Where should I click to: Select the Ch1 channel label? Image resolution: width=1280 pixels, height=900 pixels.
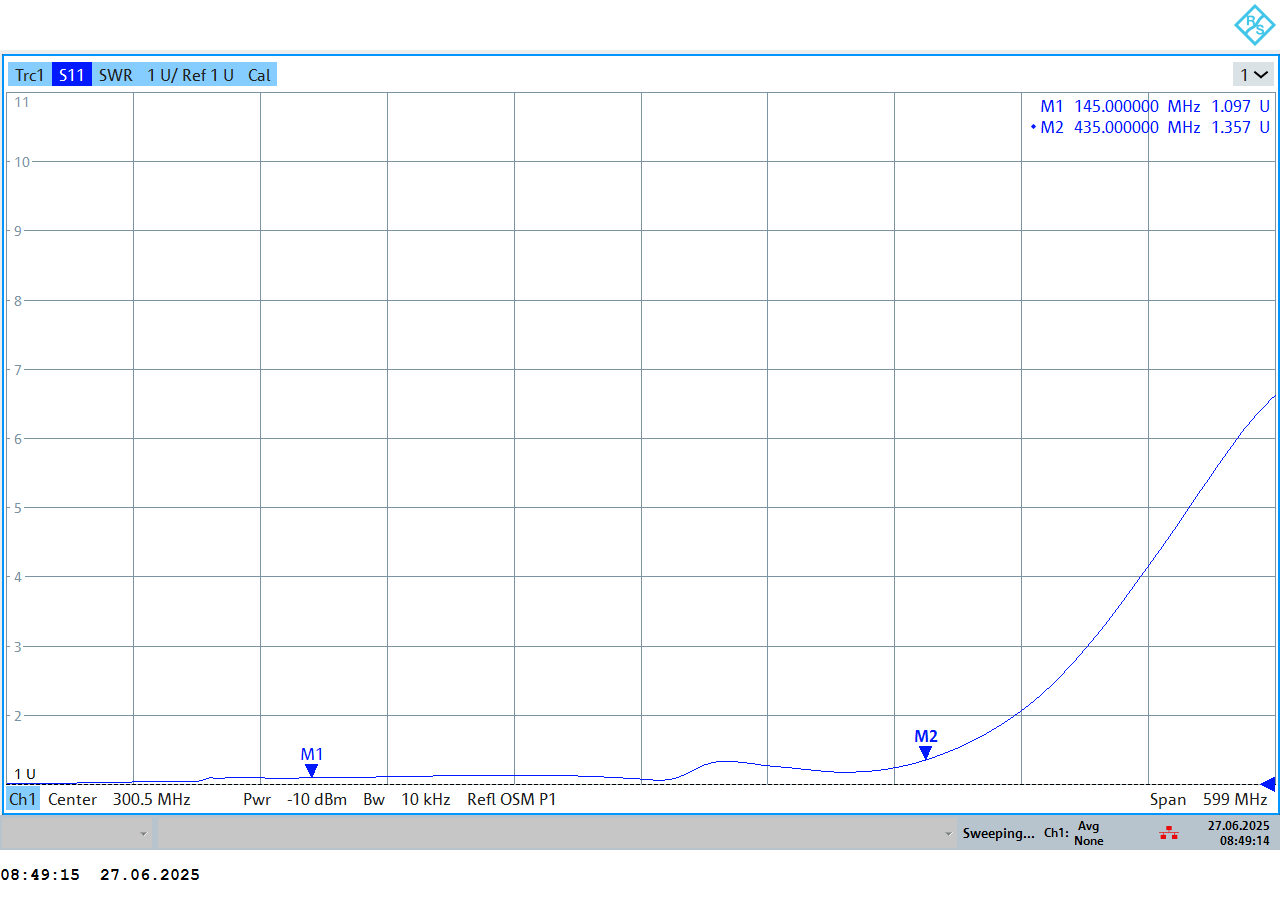[x=23, y=800]
